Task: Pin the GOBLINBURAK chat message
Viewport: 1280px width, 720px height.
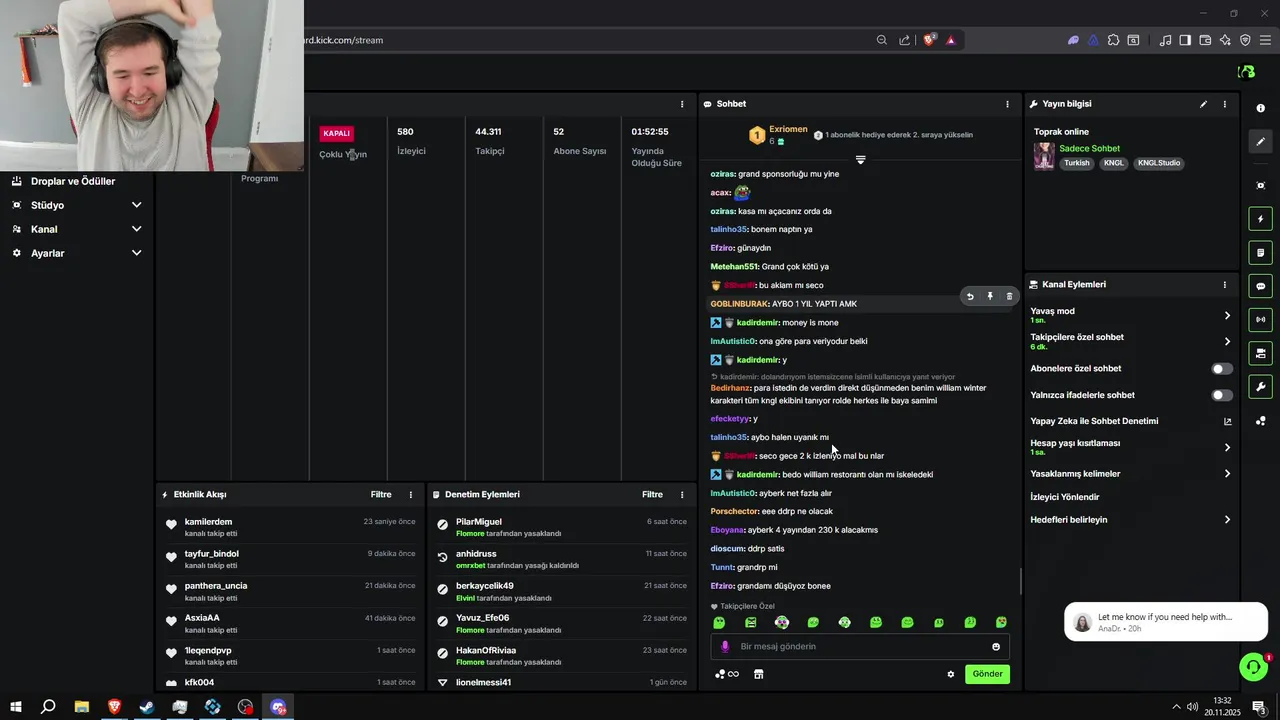Action: coord(990,296)
